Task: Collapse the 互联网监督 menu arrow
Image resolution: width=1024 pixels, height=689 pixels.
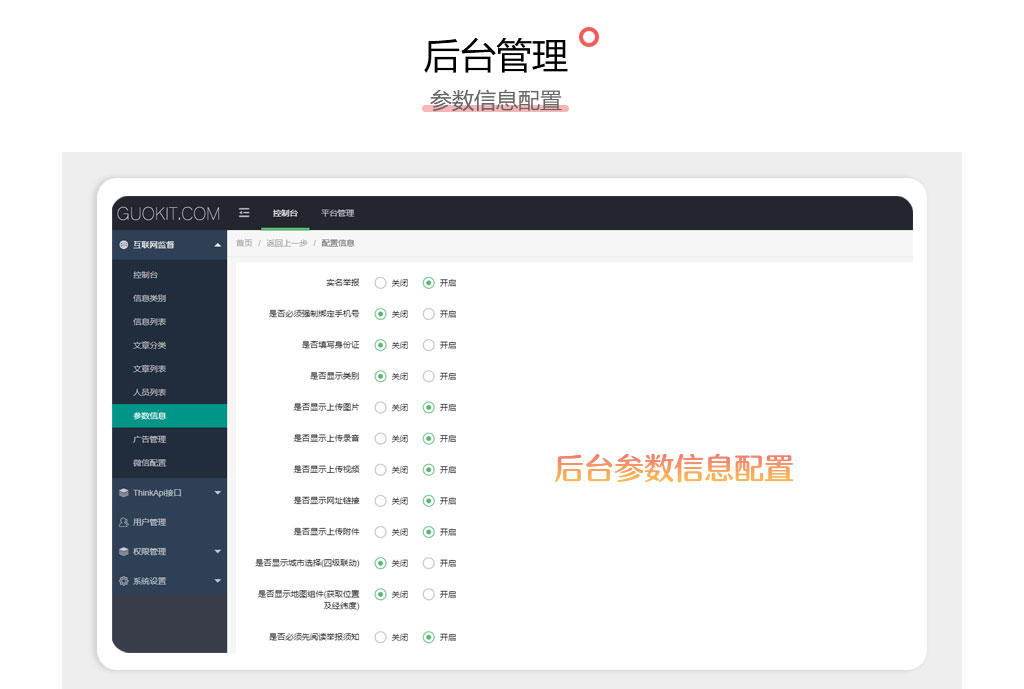Action: click(218, 245)
